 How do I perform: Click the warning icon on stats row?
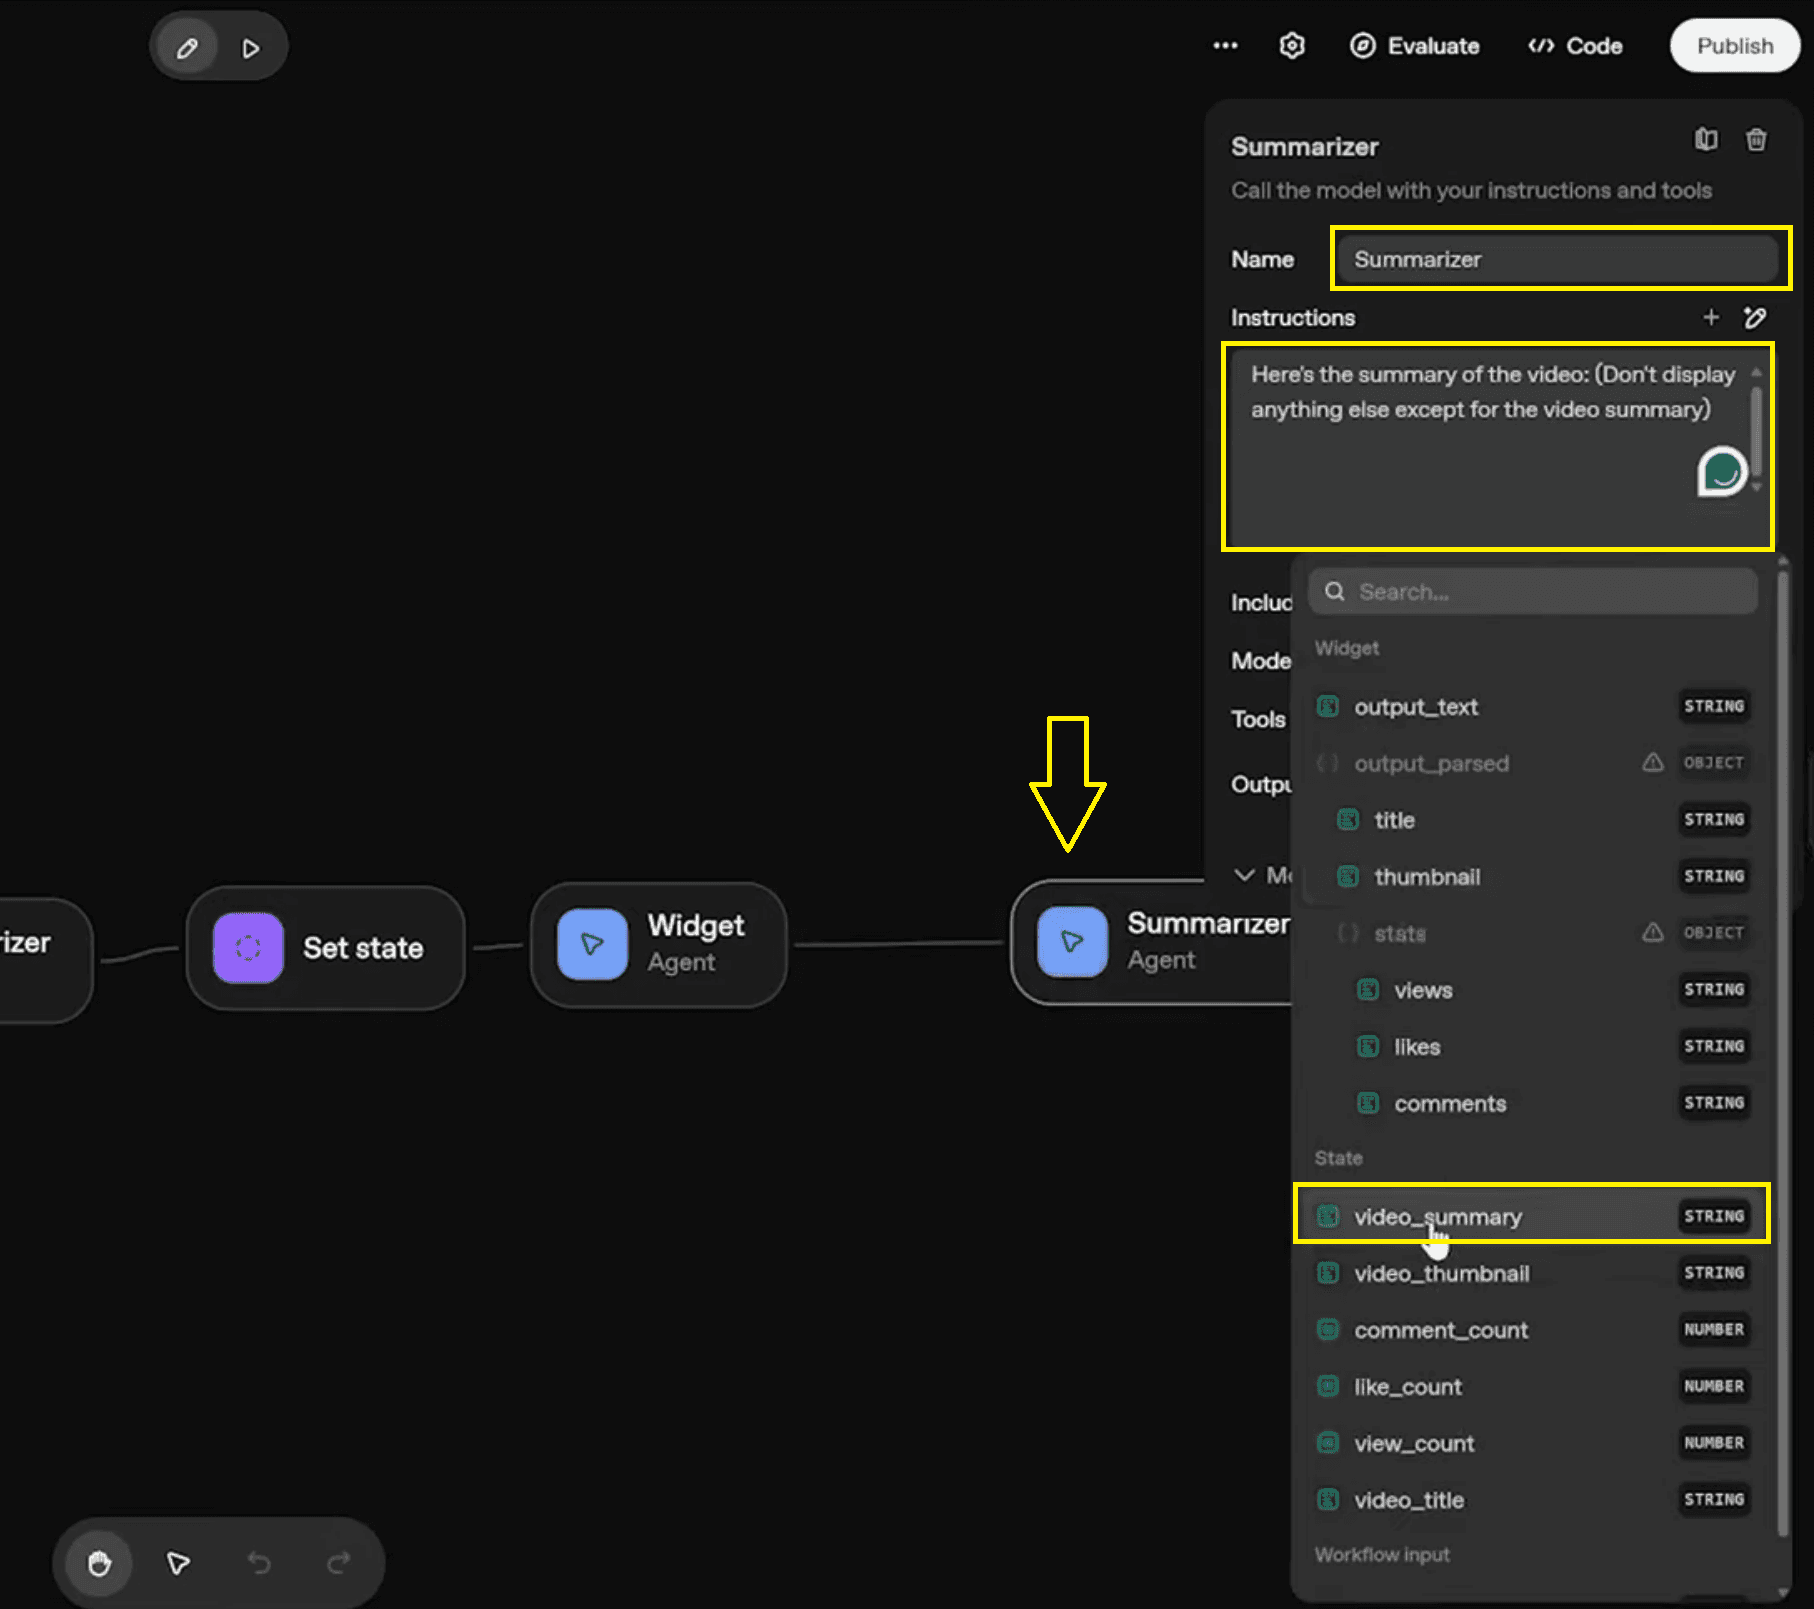click(x=1653, y=933)
